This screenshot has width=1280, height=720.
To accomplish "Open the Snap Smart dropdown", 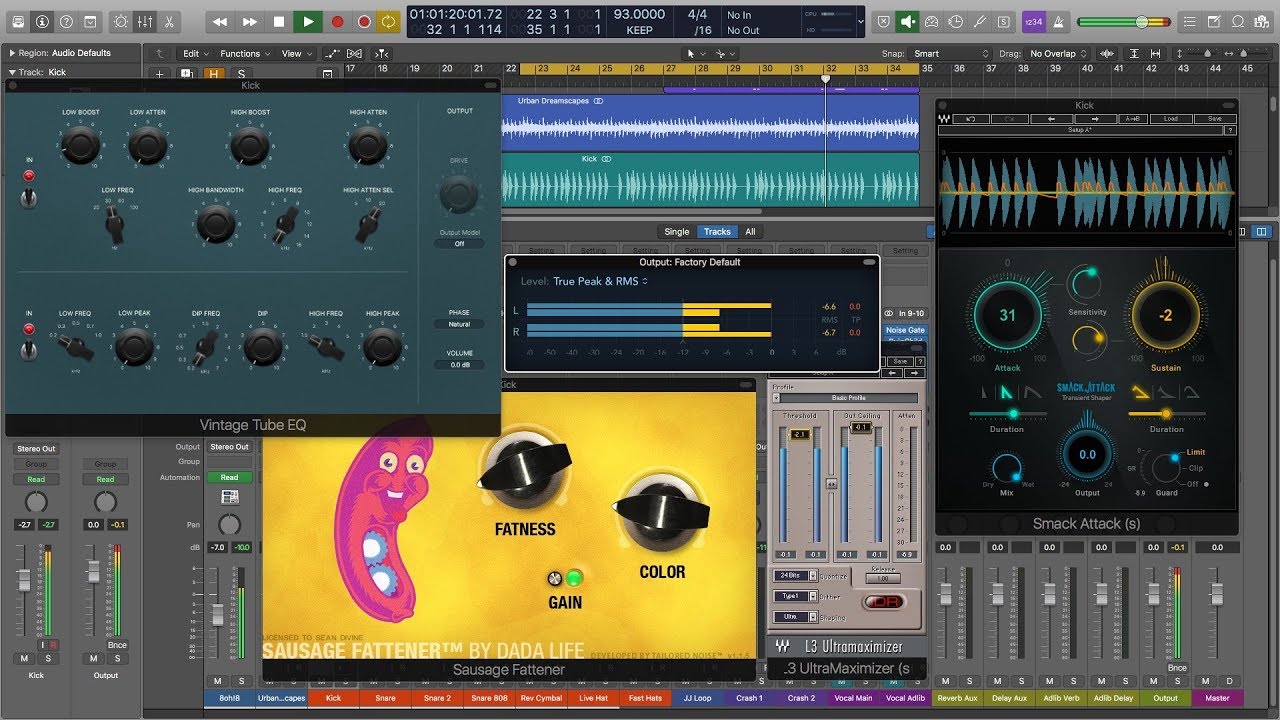I will click(x=950, y=53).
